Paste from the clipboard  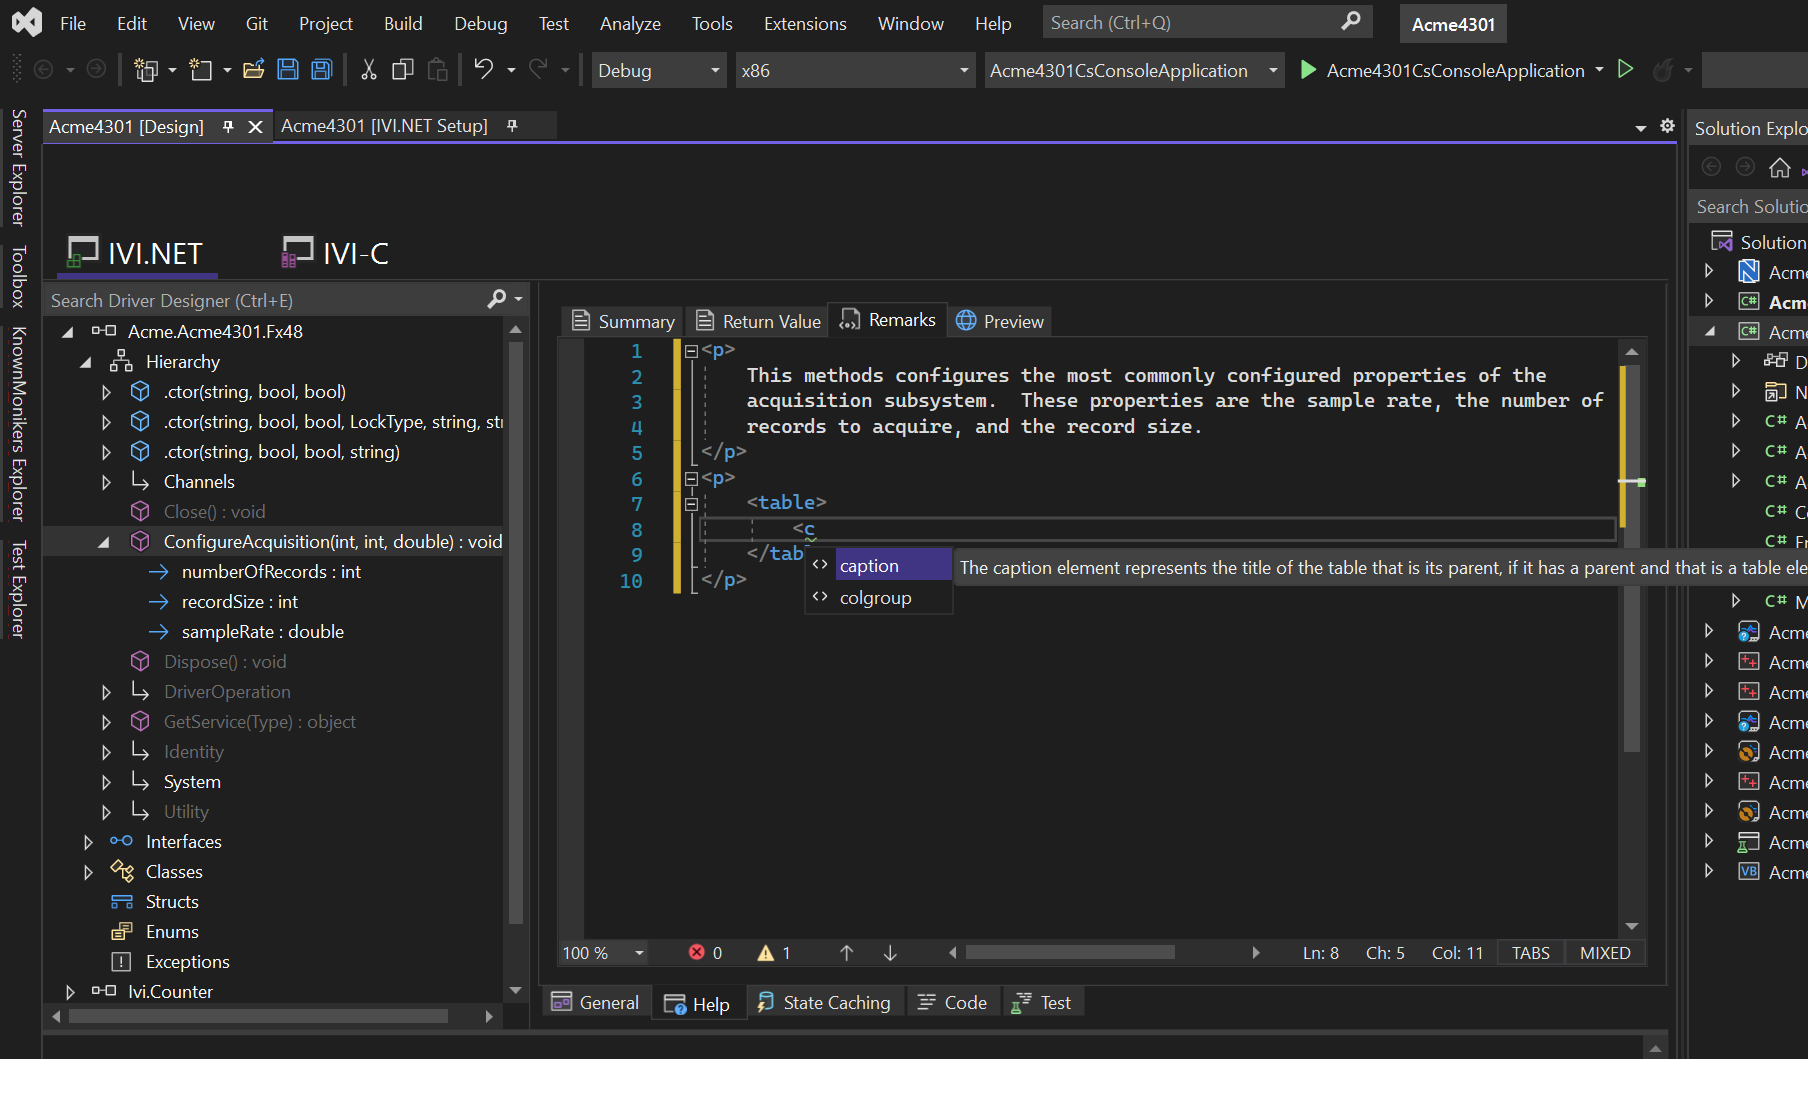point(437,69)
